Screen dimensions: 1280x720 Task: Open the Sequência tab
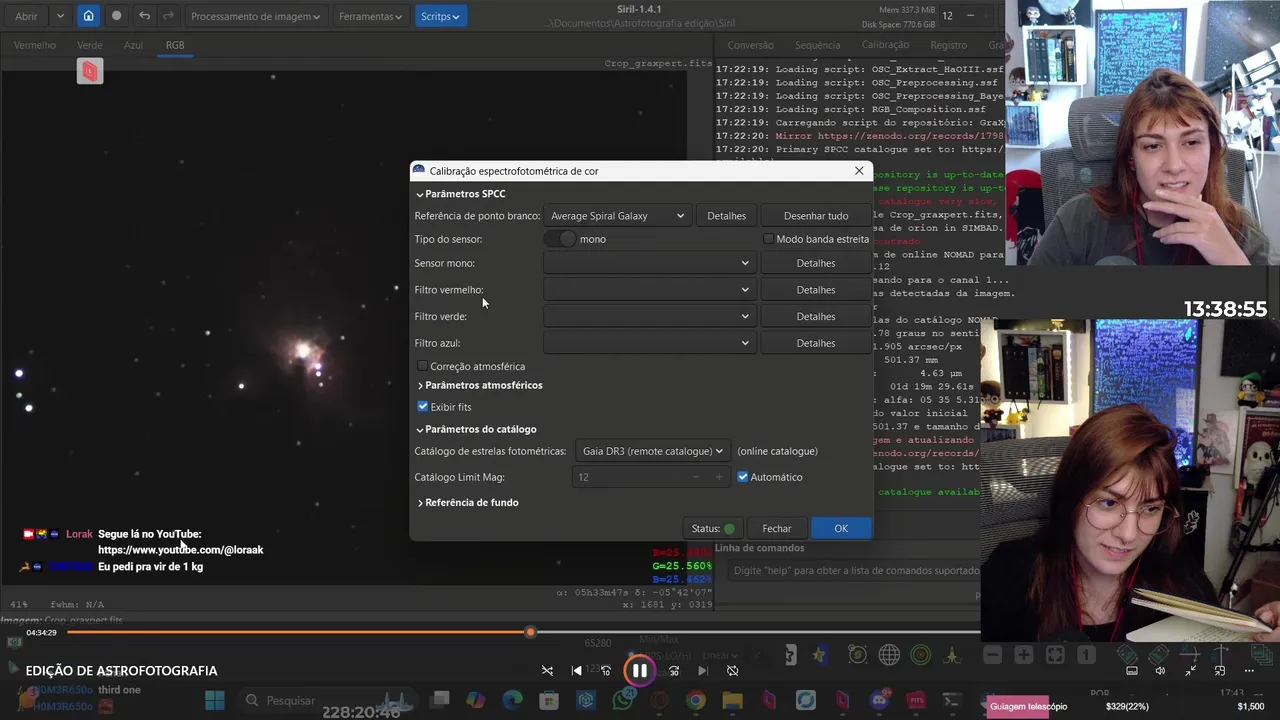coord(817,45)
